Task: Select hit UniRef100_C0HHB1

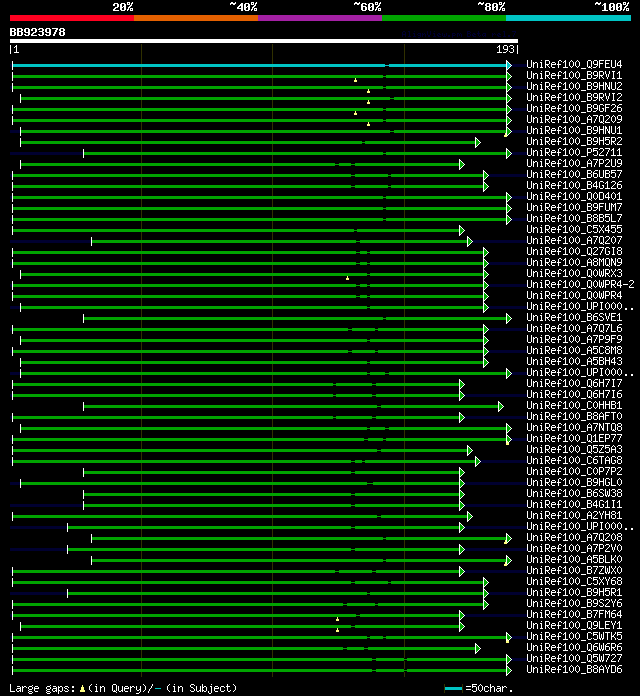Action: 574,405
